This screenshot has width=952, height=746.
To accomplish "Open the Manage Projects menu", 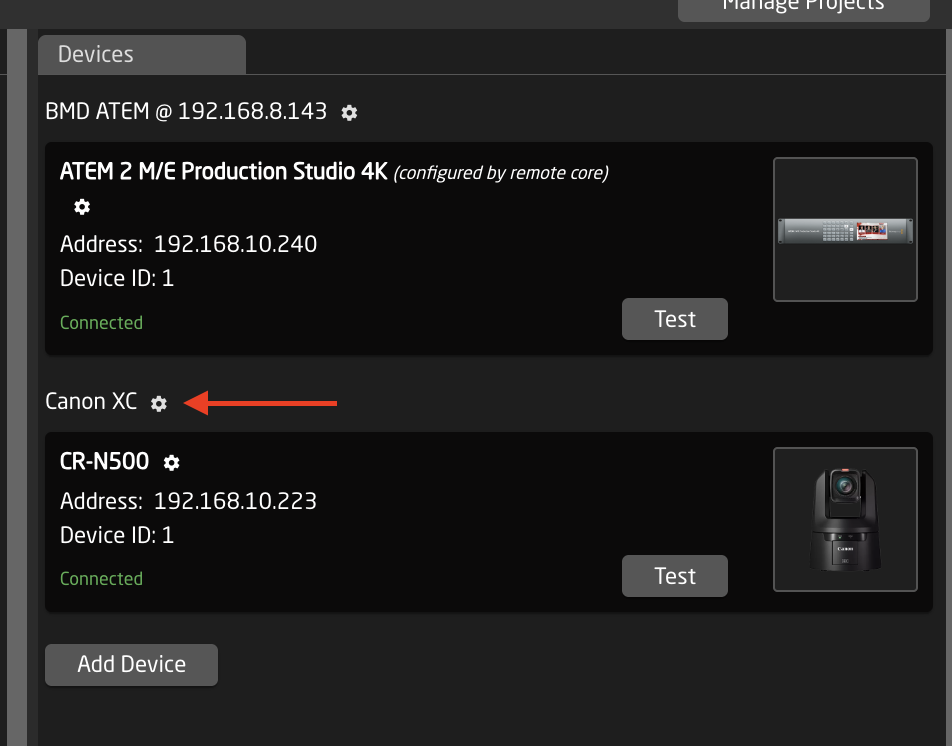I will [802, 6].
